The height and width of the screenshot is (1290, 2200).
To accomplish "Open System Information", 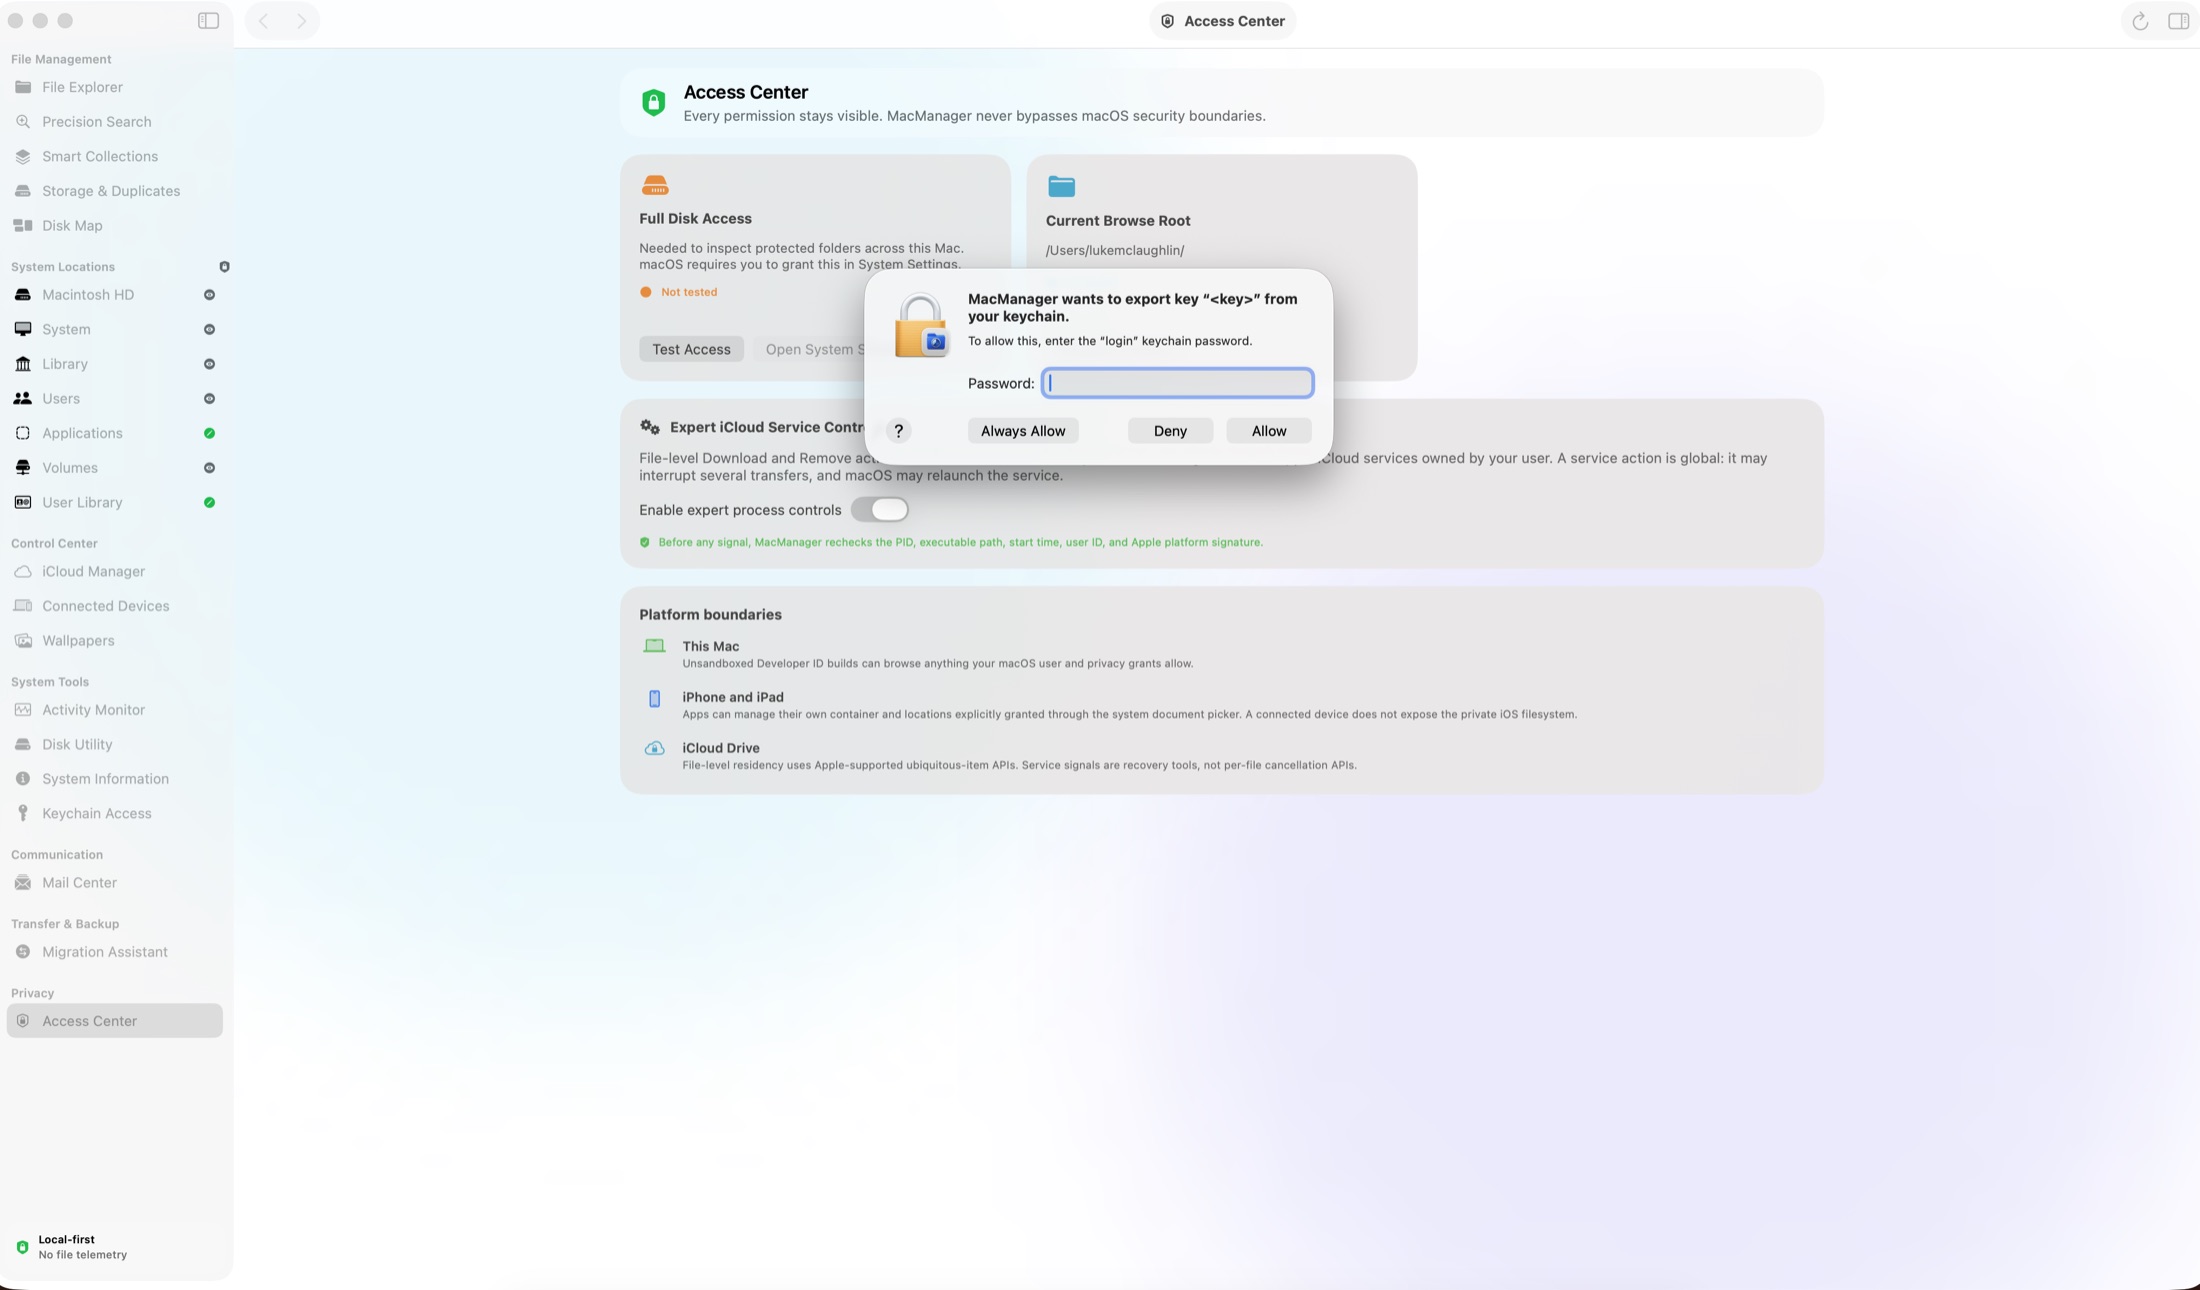I will [x=114, y=779].
